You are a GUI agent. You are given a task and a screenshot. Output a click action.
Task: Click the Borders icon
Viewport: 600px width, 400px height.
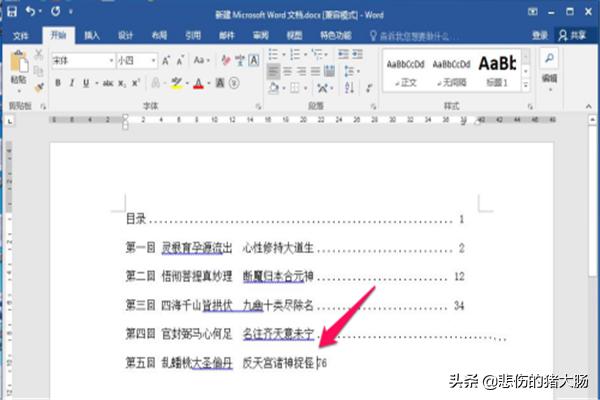coord(295,88)
